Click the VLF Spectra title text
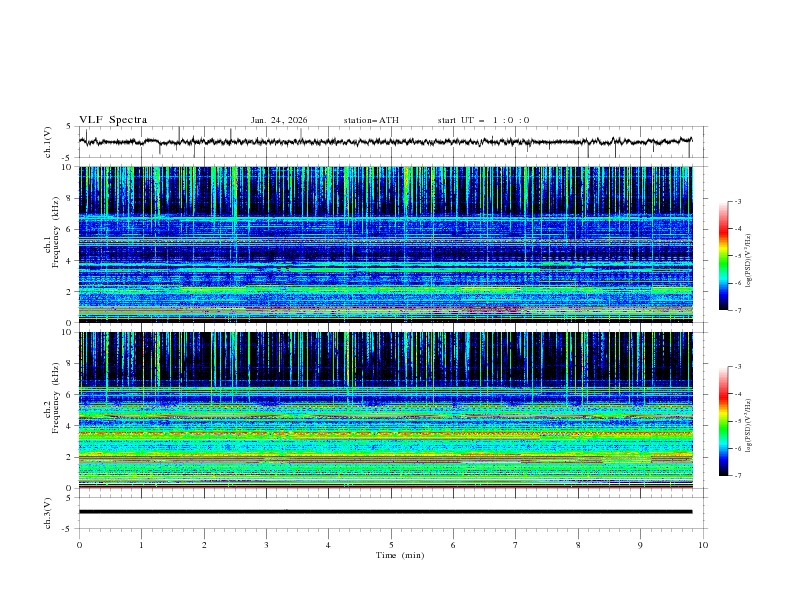 point(113,120)
